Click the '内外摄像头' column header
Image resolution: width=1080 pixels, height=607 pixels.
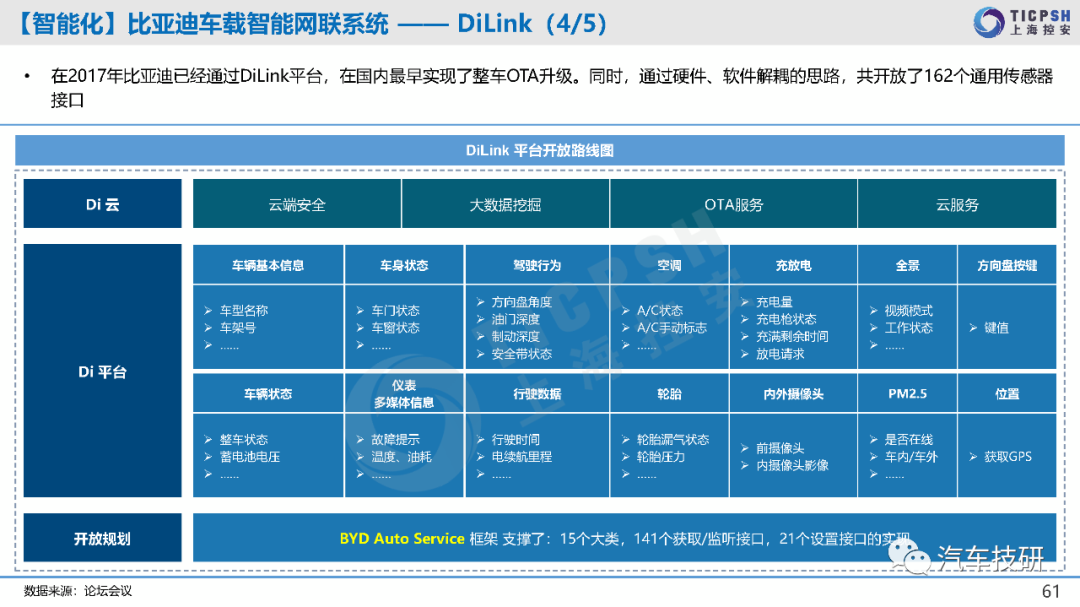793,393
